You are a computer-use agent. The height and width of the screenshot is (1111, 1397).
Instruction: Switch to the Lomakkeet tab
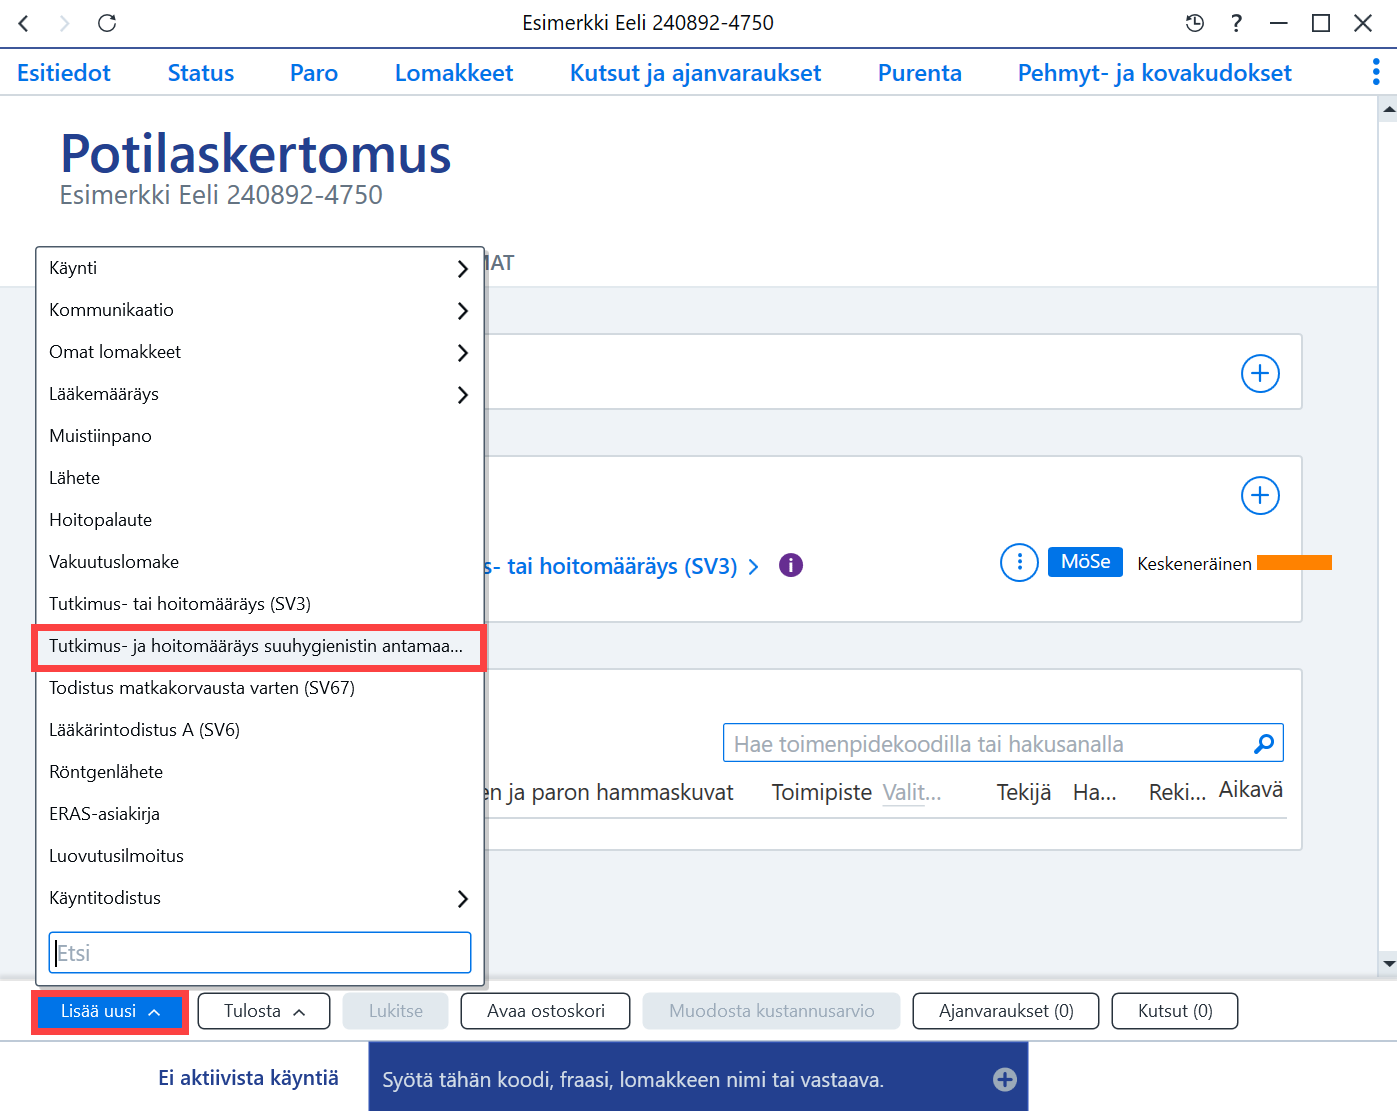[x=454, y=73]
